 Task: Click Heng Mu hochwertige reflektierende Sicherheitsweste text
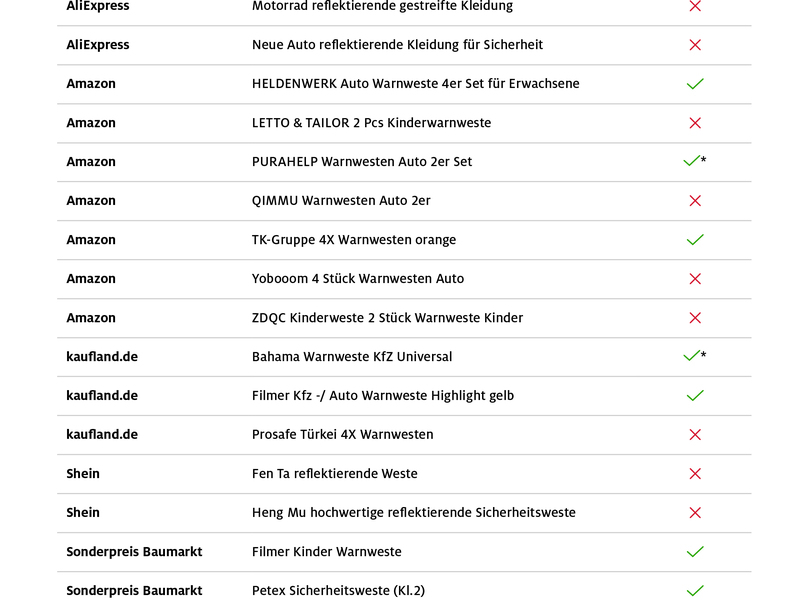(x=413, y=513)
